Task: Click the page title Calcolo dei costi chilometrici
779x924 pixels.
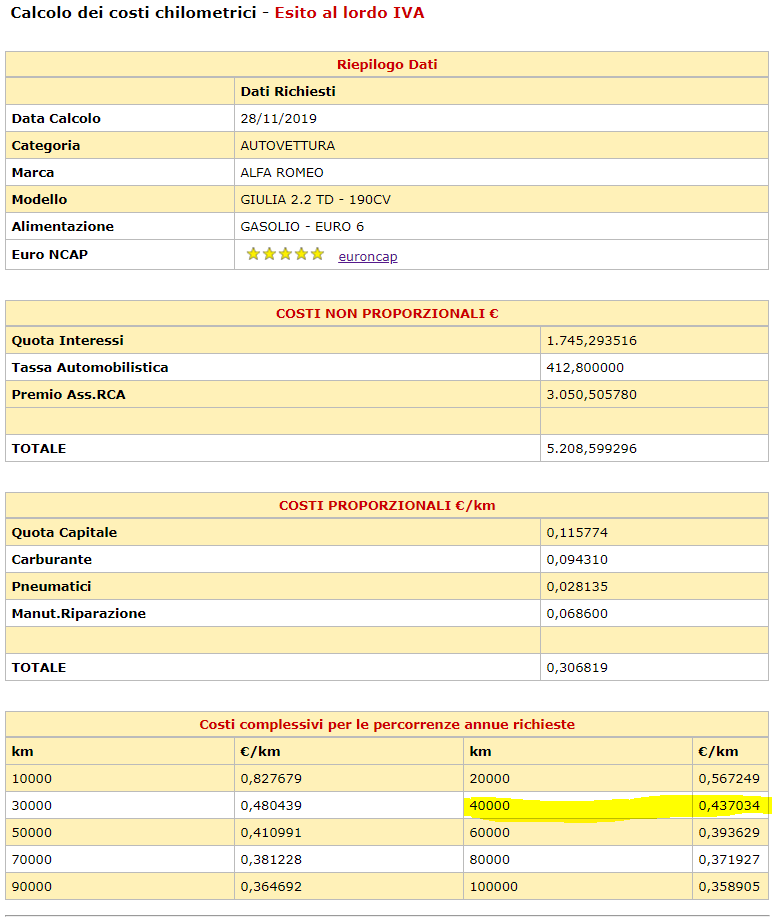Action: click(x=134, y=13)
